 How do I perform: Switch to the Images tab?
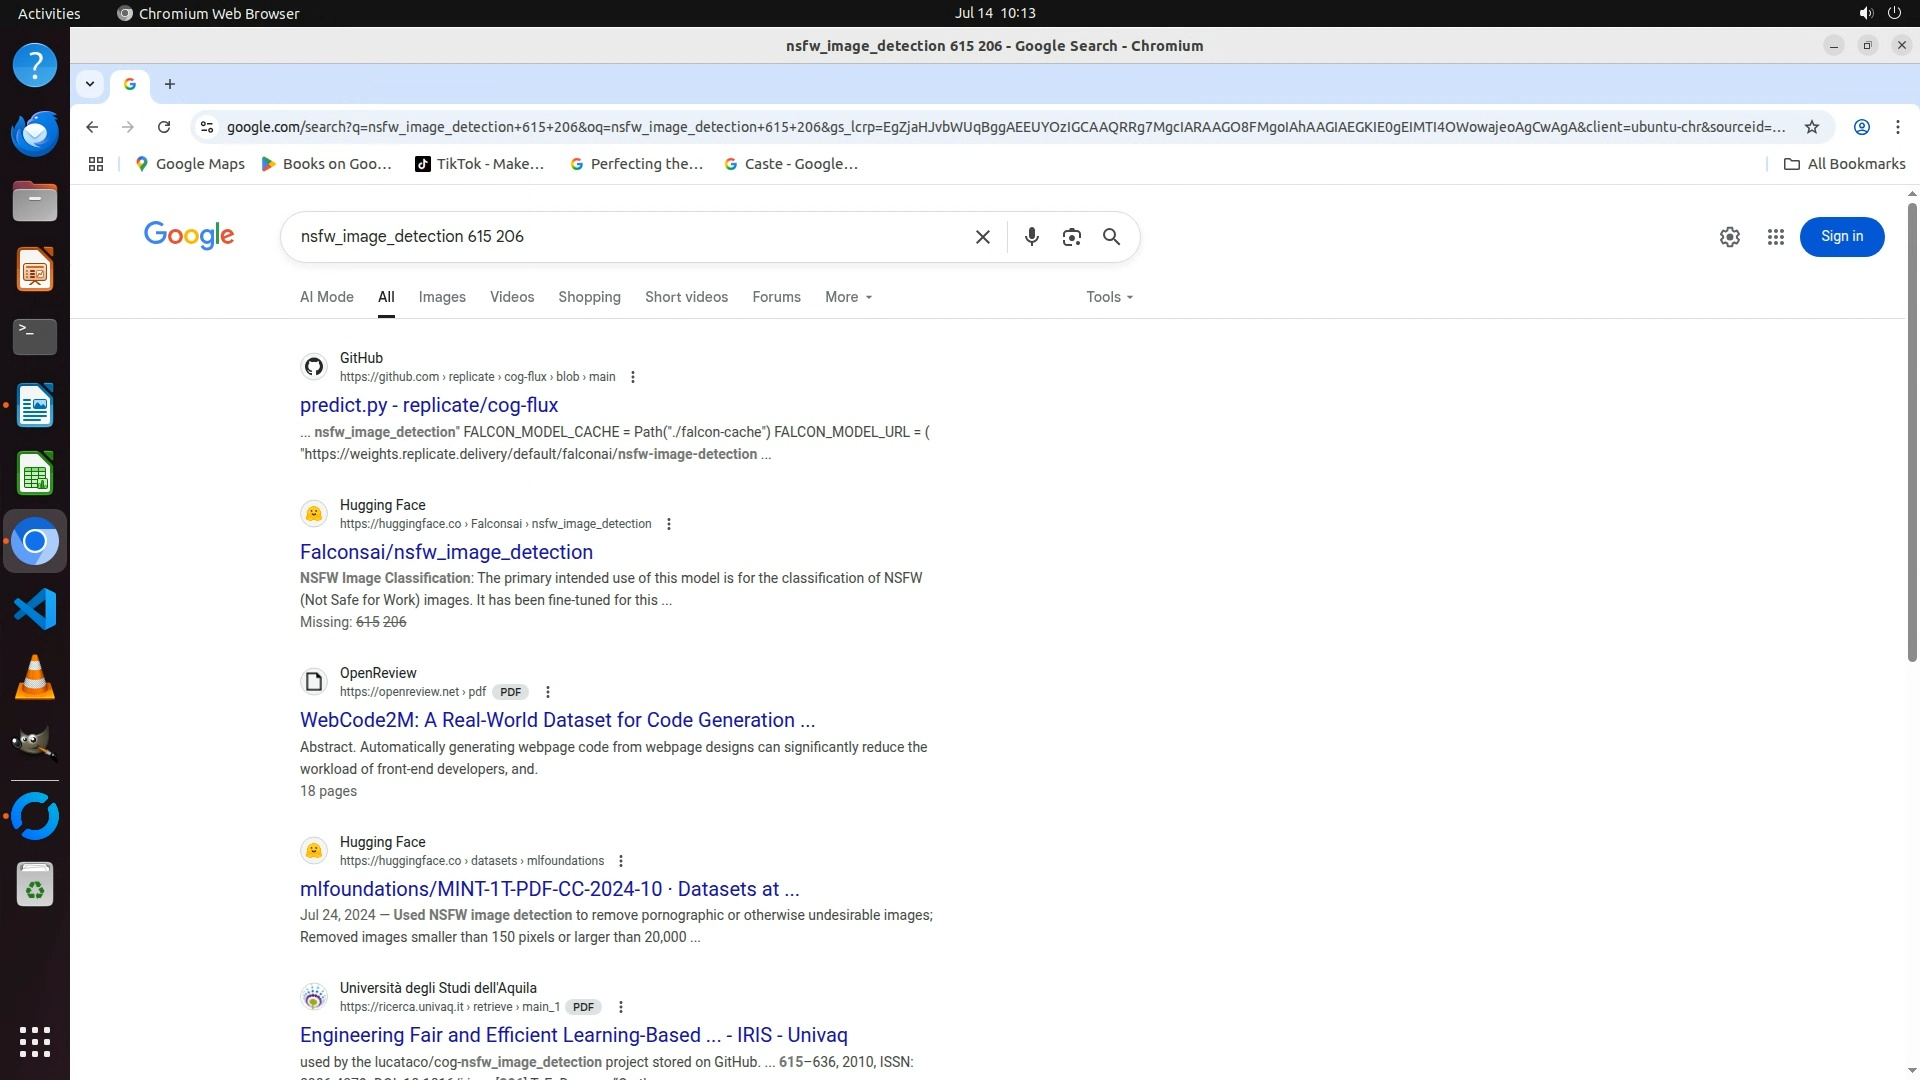(x=442, y=297)
